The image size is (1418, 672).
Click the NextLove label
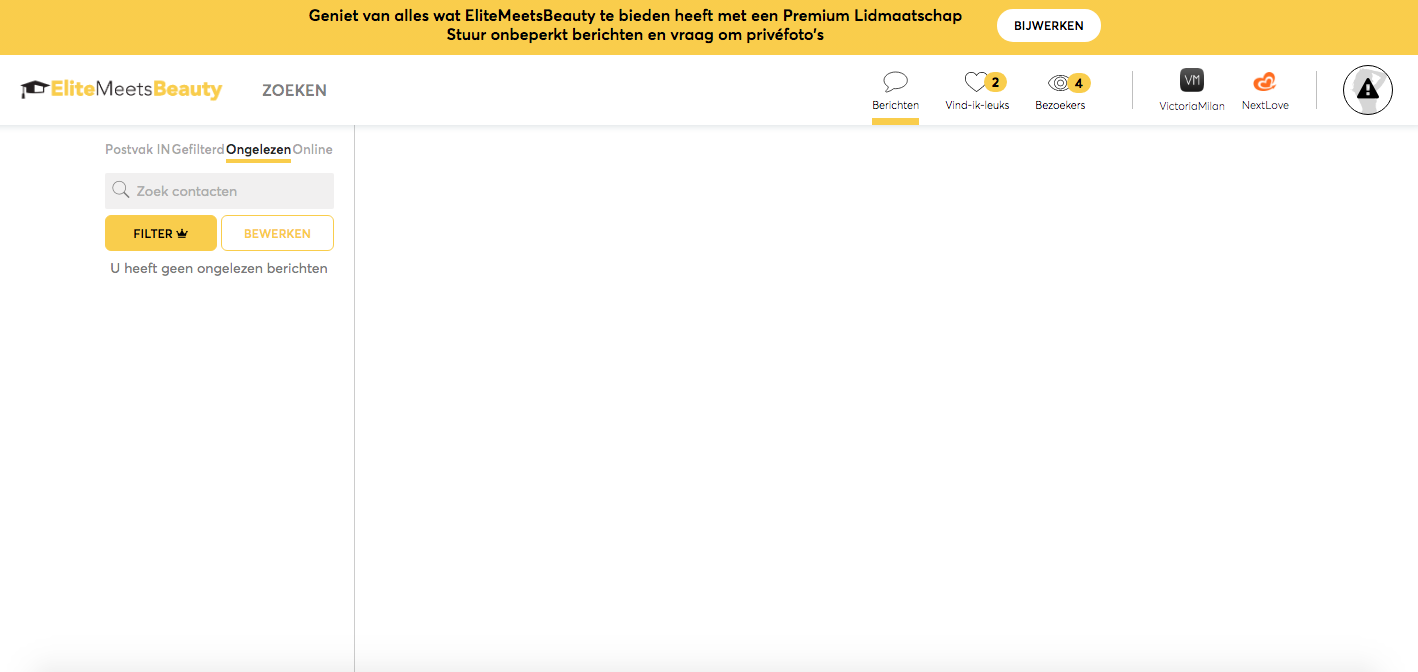(x=1265, y=105)
